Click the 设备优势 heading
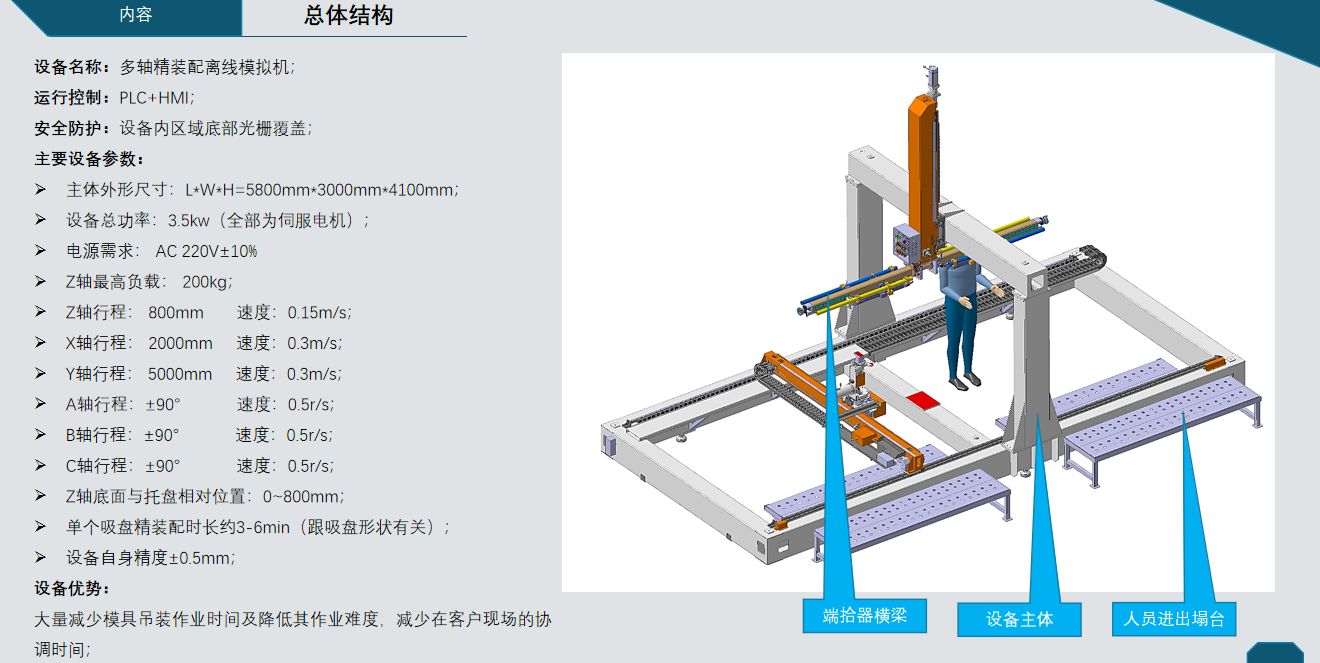 [x=72, y=588]
